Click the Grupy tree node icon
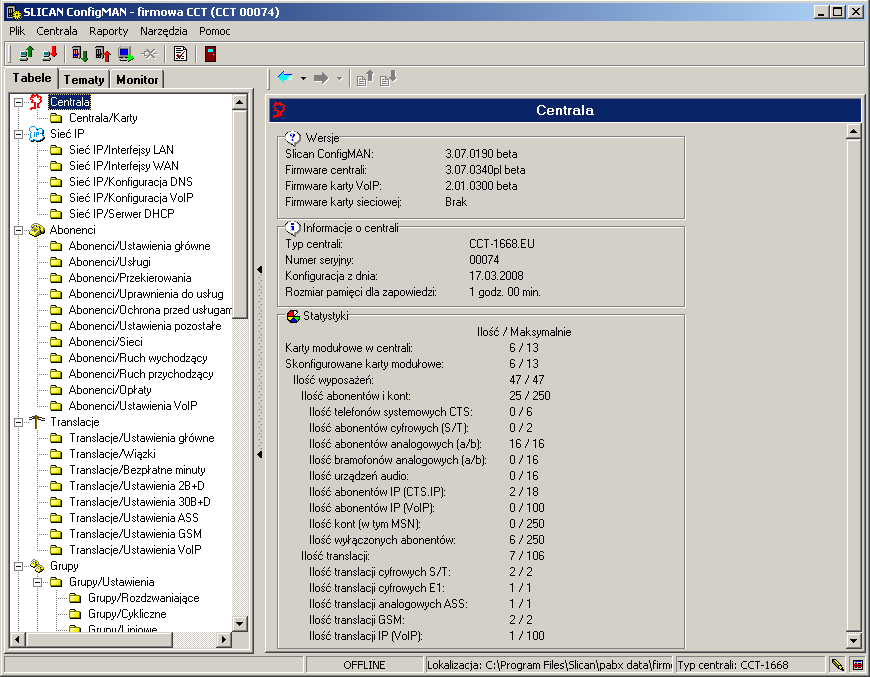 (x=37, y=566)
